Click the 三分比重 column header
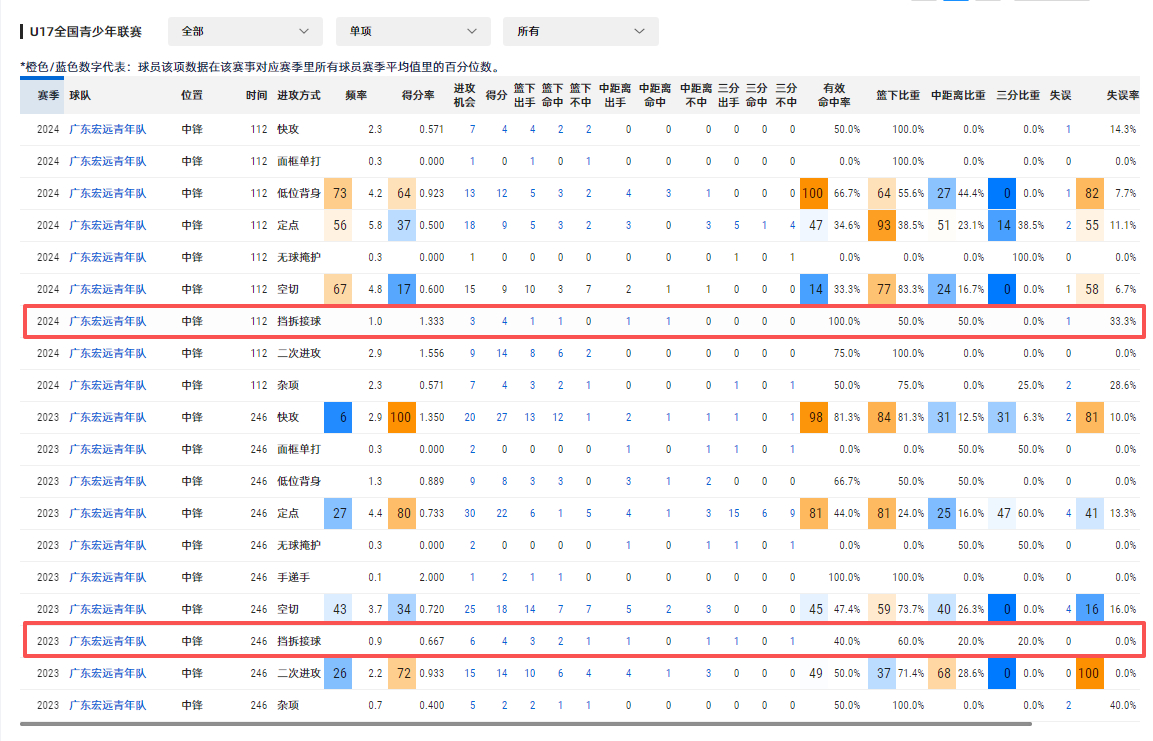This screenshot has height=741, width=1153. tap(1021, 96)
